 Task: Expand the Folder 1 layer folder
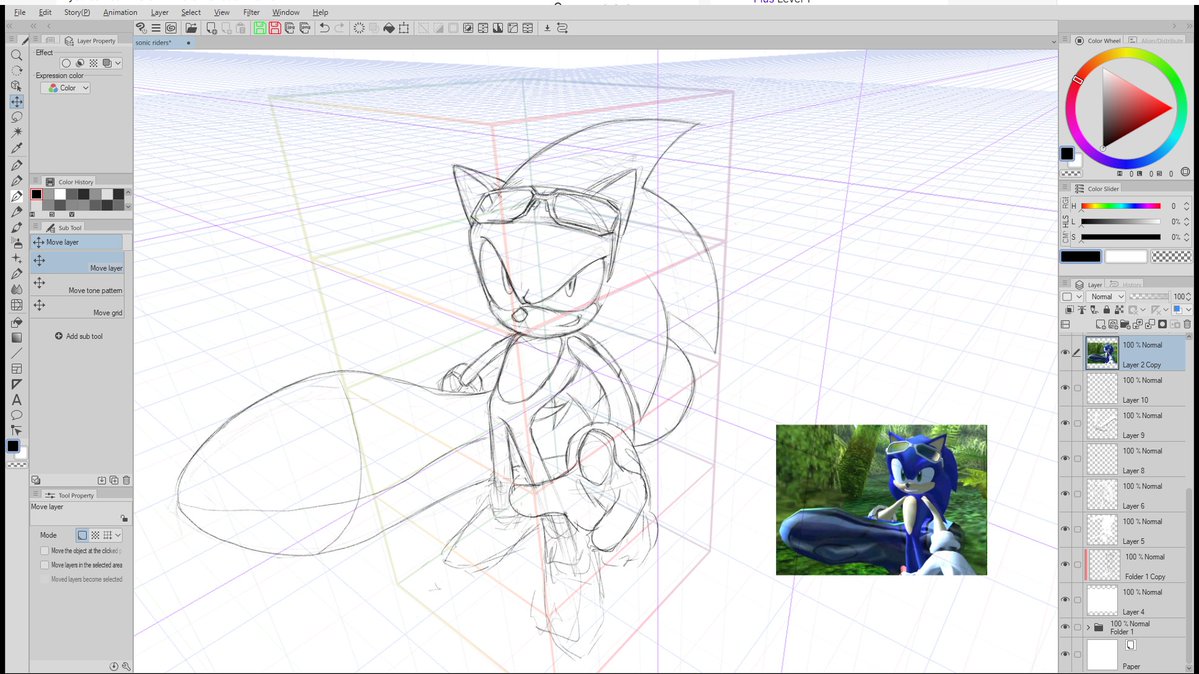pyautogui.click(x=1088, y=627)
